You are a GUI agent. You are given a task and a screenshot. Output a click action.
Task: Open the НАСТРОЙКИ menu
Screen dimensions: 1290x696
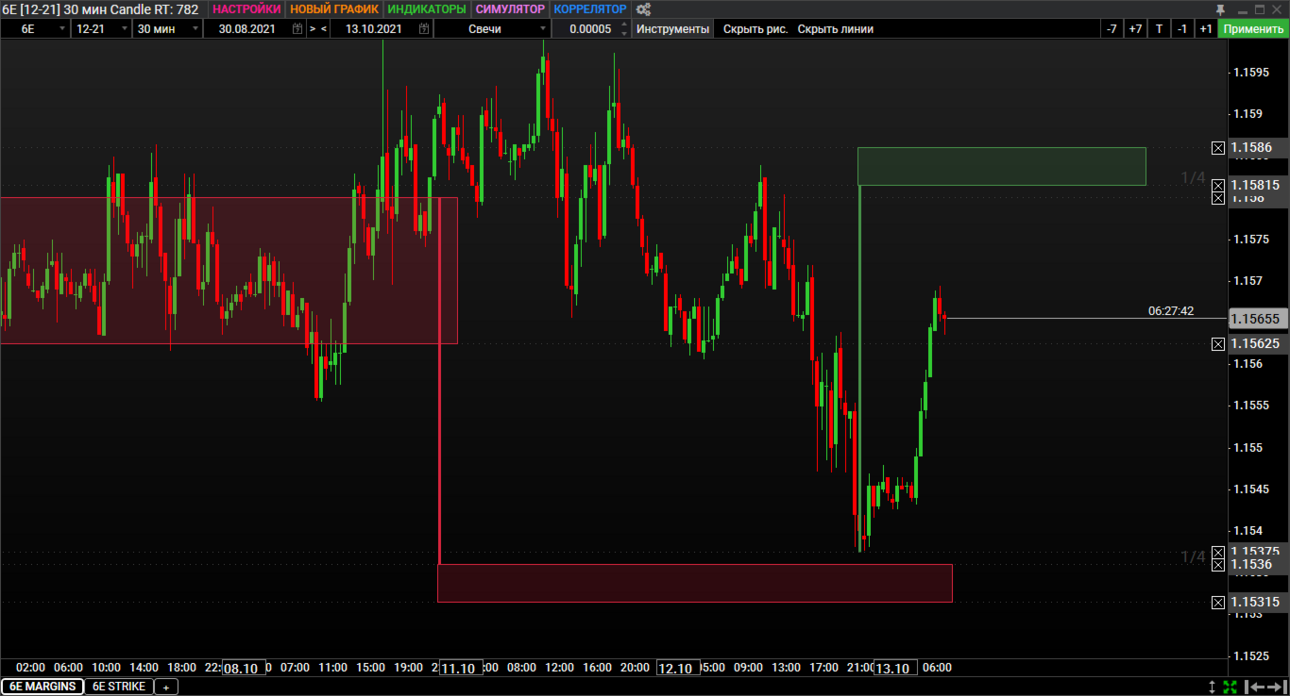pyautogui.click(x=246, y=9)
